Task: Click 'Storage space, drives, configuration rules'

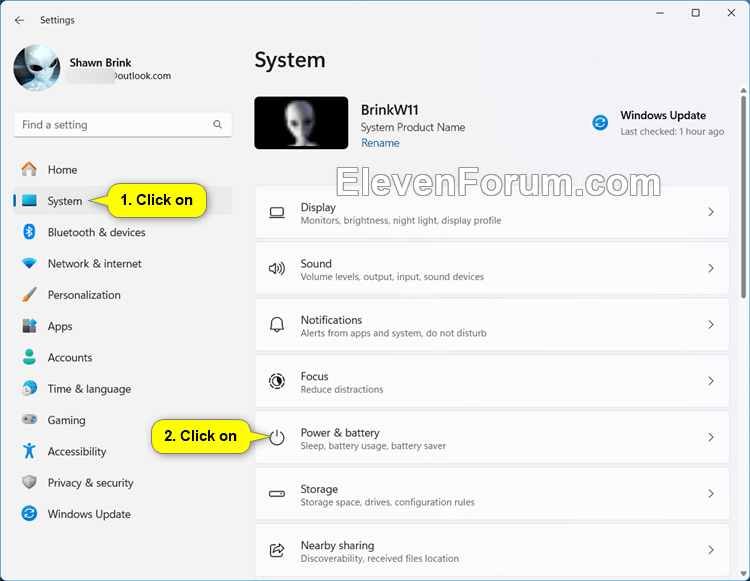Action: (x=387, y=502)
